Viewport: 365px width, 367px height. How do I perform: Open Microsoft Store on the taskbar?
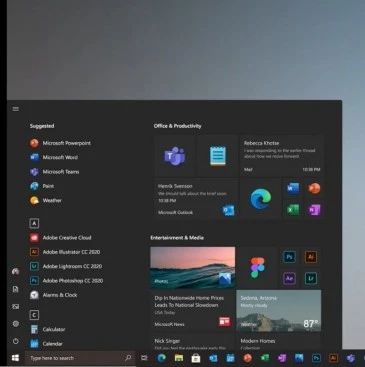(x=196, y=358)
